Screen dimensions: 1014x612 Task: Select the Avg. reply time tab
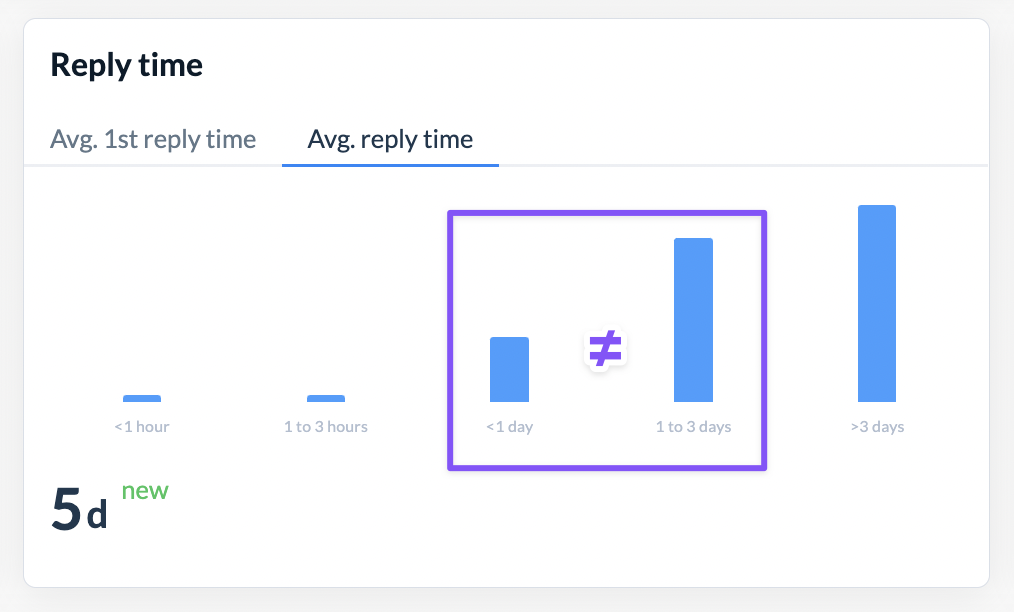click(390, 139)
